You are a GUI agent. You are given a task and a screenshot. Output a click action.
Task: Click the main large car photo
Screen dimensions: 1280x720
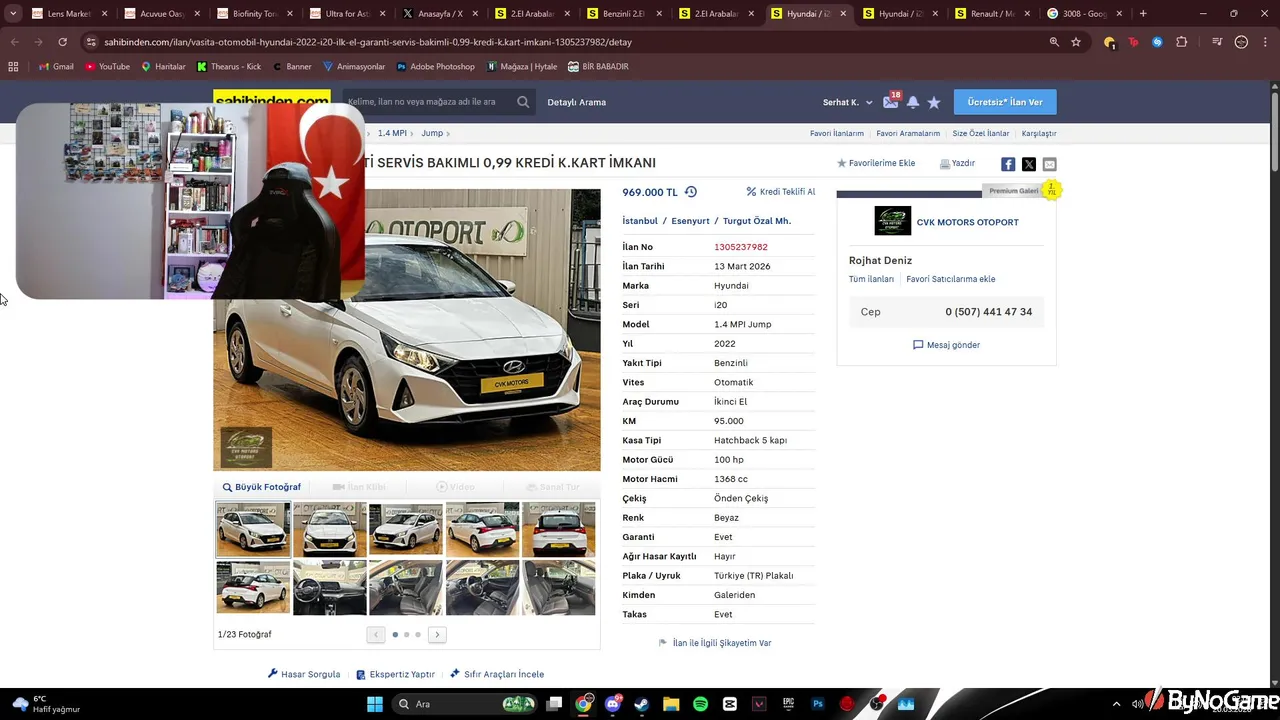(407, 330)
